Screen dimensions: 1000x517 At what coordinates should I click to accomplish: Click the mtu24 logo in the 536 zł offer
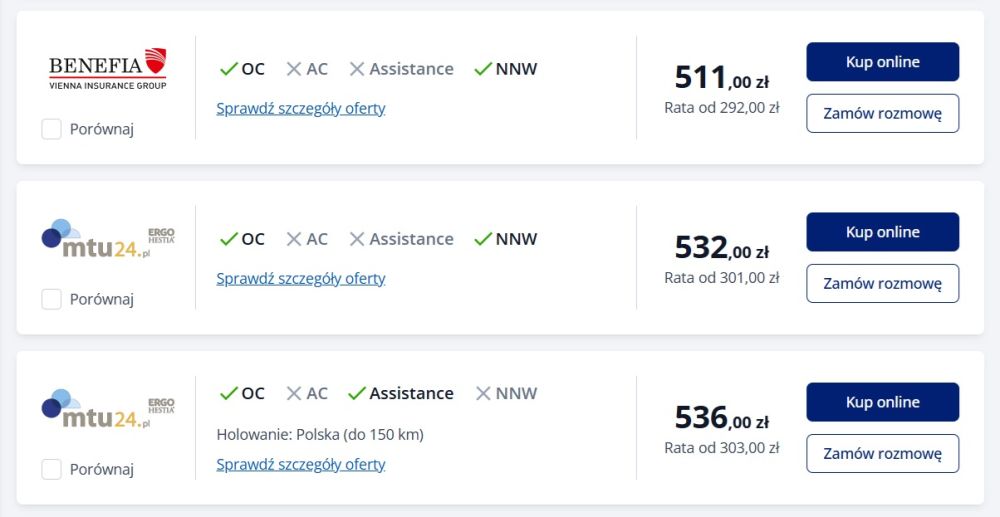(x=108, y=408)
